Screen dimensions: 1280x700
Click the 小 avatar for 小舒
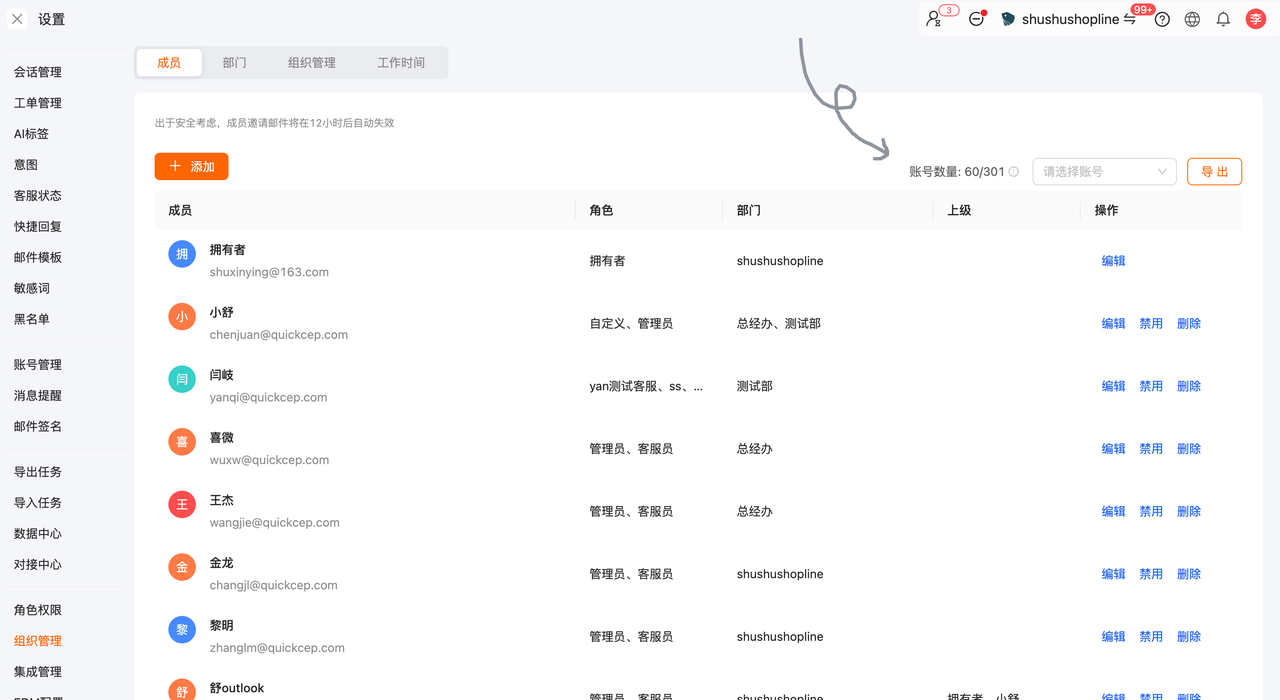pyautogui.click(x=182, y=317)
